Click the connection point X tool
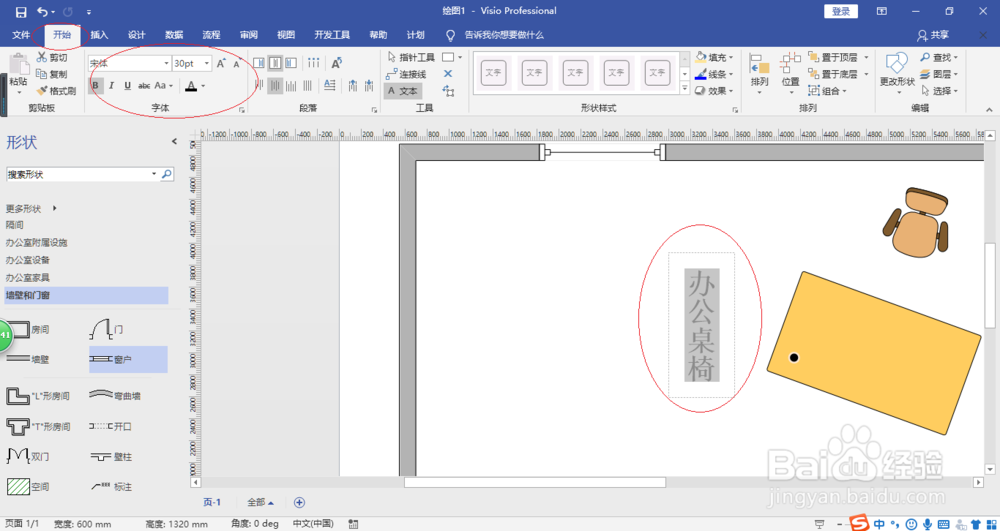Screen dimensions: 1000x531 448,74
